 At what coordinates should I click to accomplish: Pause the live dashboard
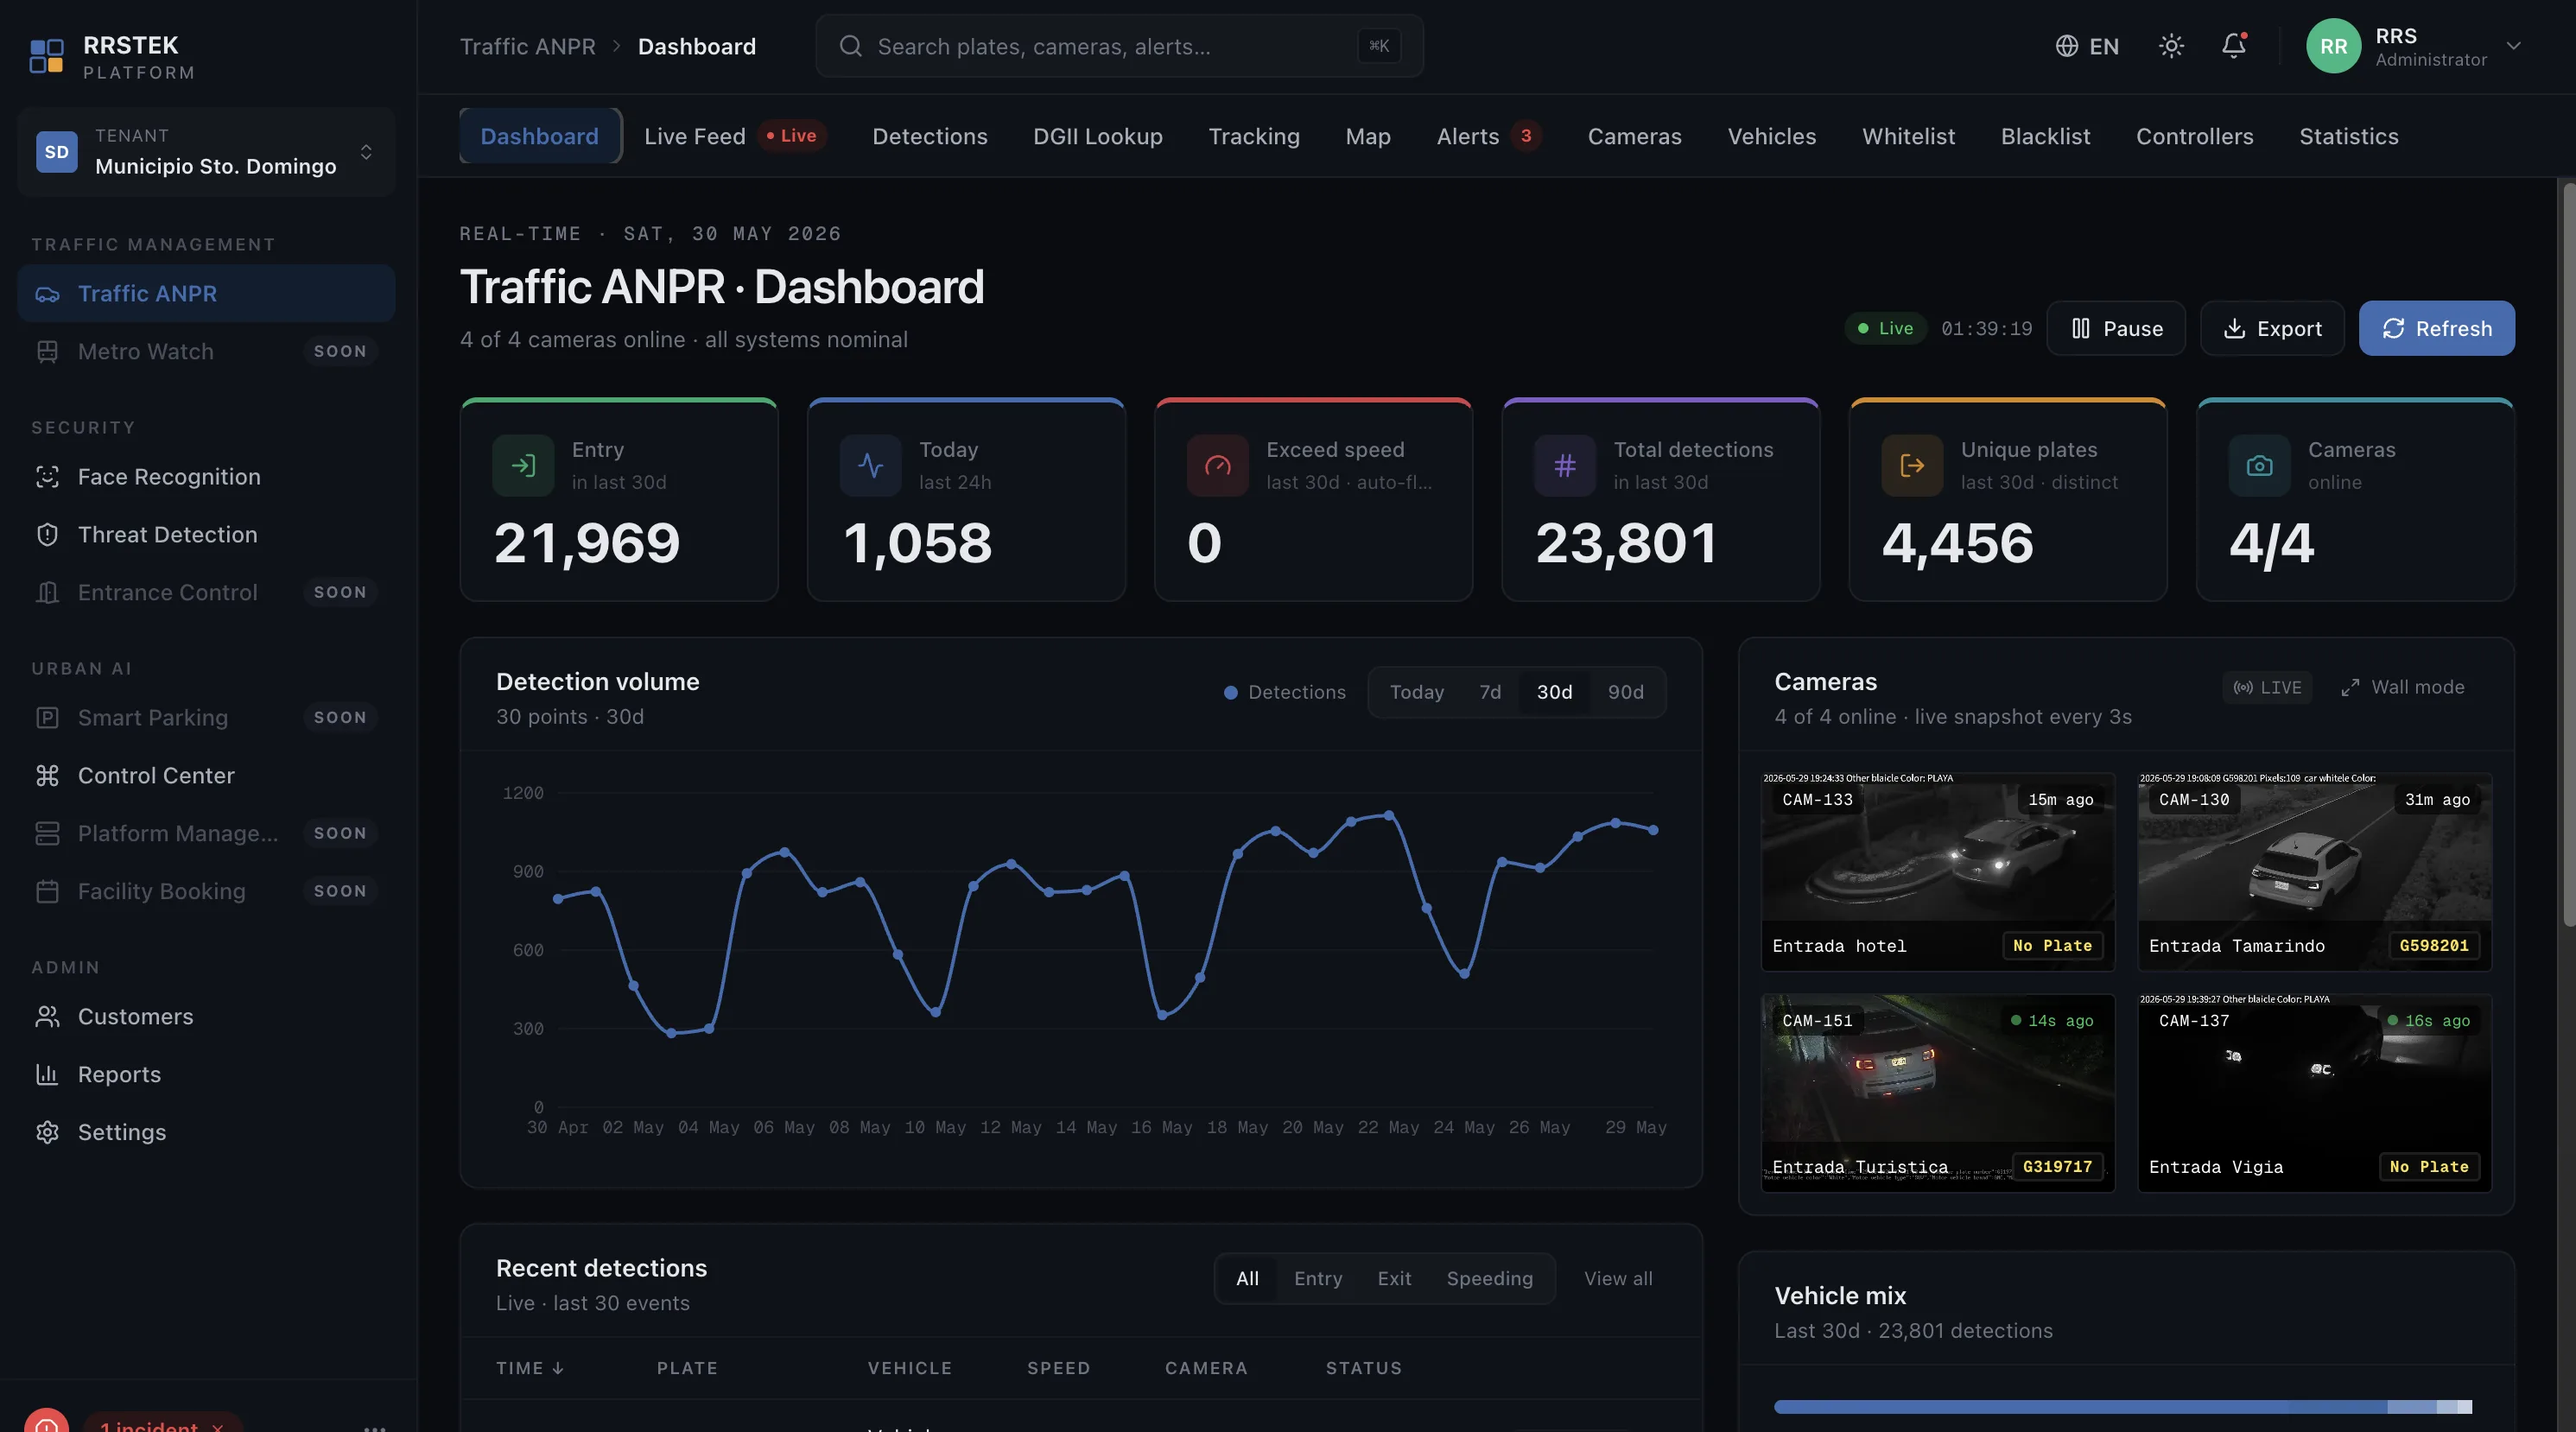pos(2116,328)
